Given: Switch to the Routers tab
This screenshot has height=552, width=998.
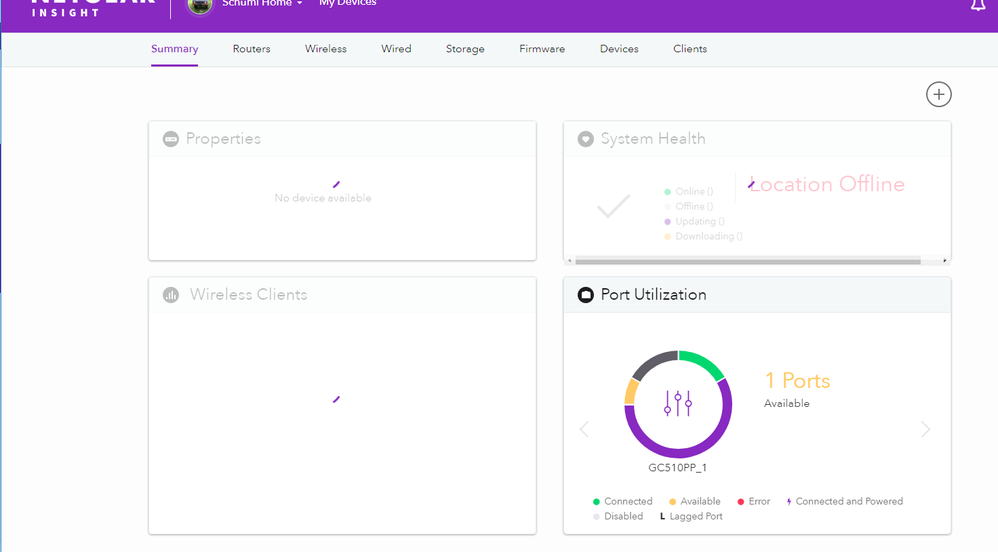Looking at the screenshot, I should [251, 49].
